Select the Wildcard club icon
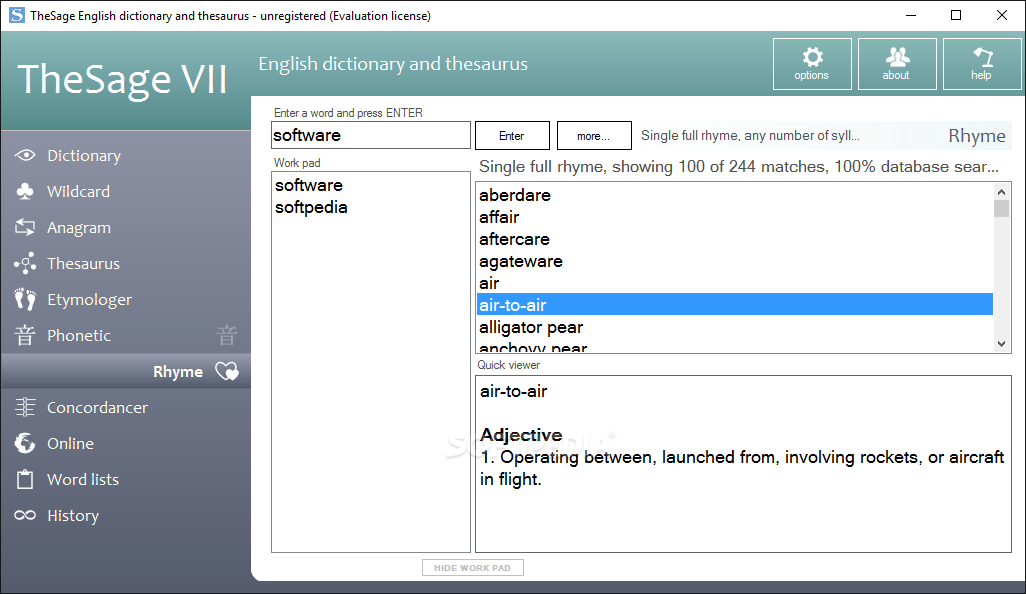This screenshot has height=594, width=1026. [x=25, y=192]
